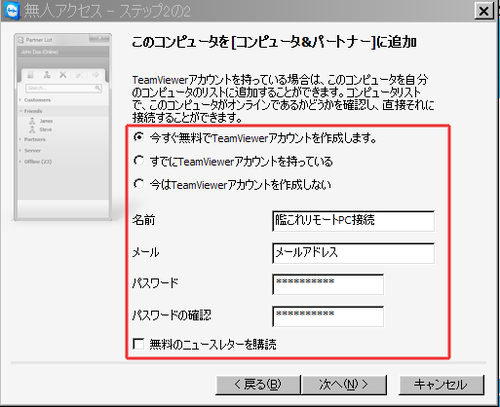Viewport: 500px width, 407px height.
Task: Click the TeamViewer logo in title bar
Action: click(12, 10)
